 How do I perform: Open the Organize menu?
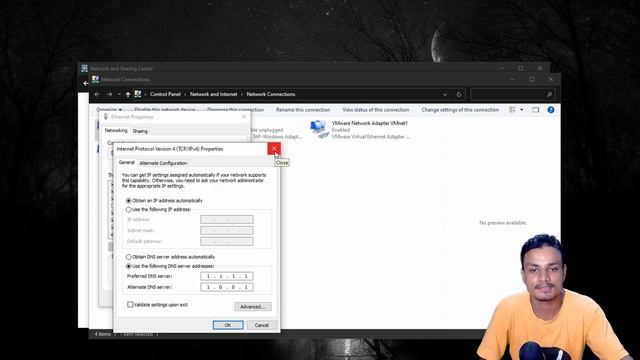point(109,110)
